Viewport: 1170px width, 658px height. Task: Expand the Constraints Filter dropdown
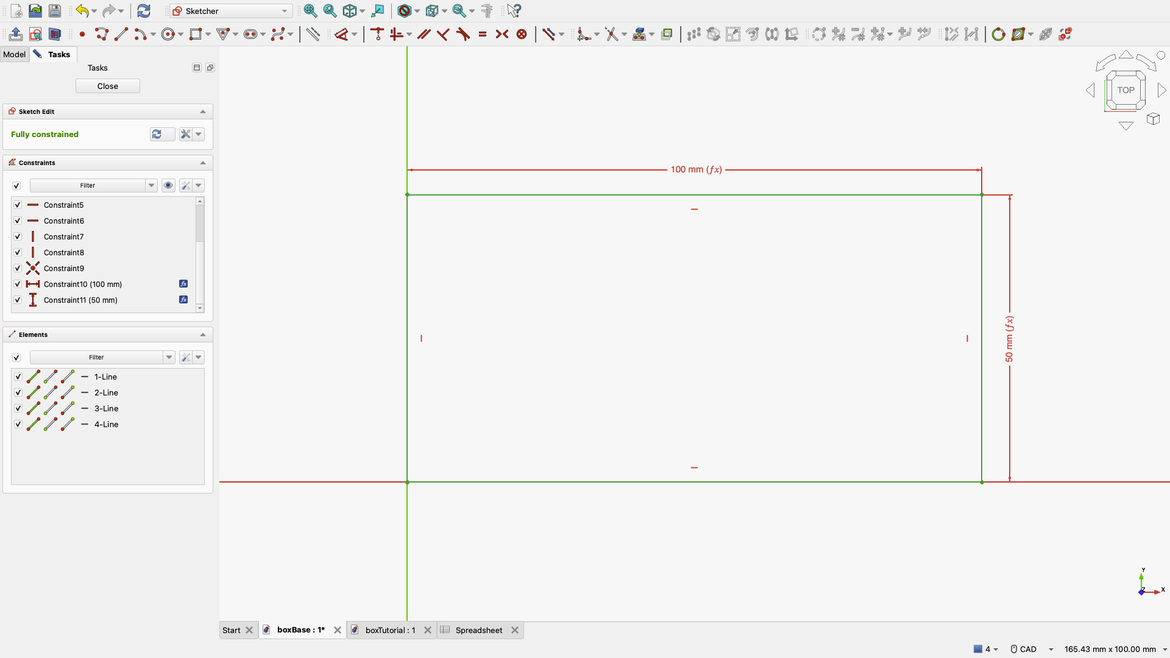point(151,185)
